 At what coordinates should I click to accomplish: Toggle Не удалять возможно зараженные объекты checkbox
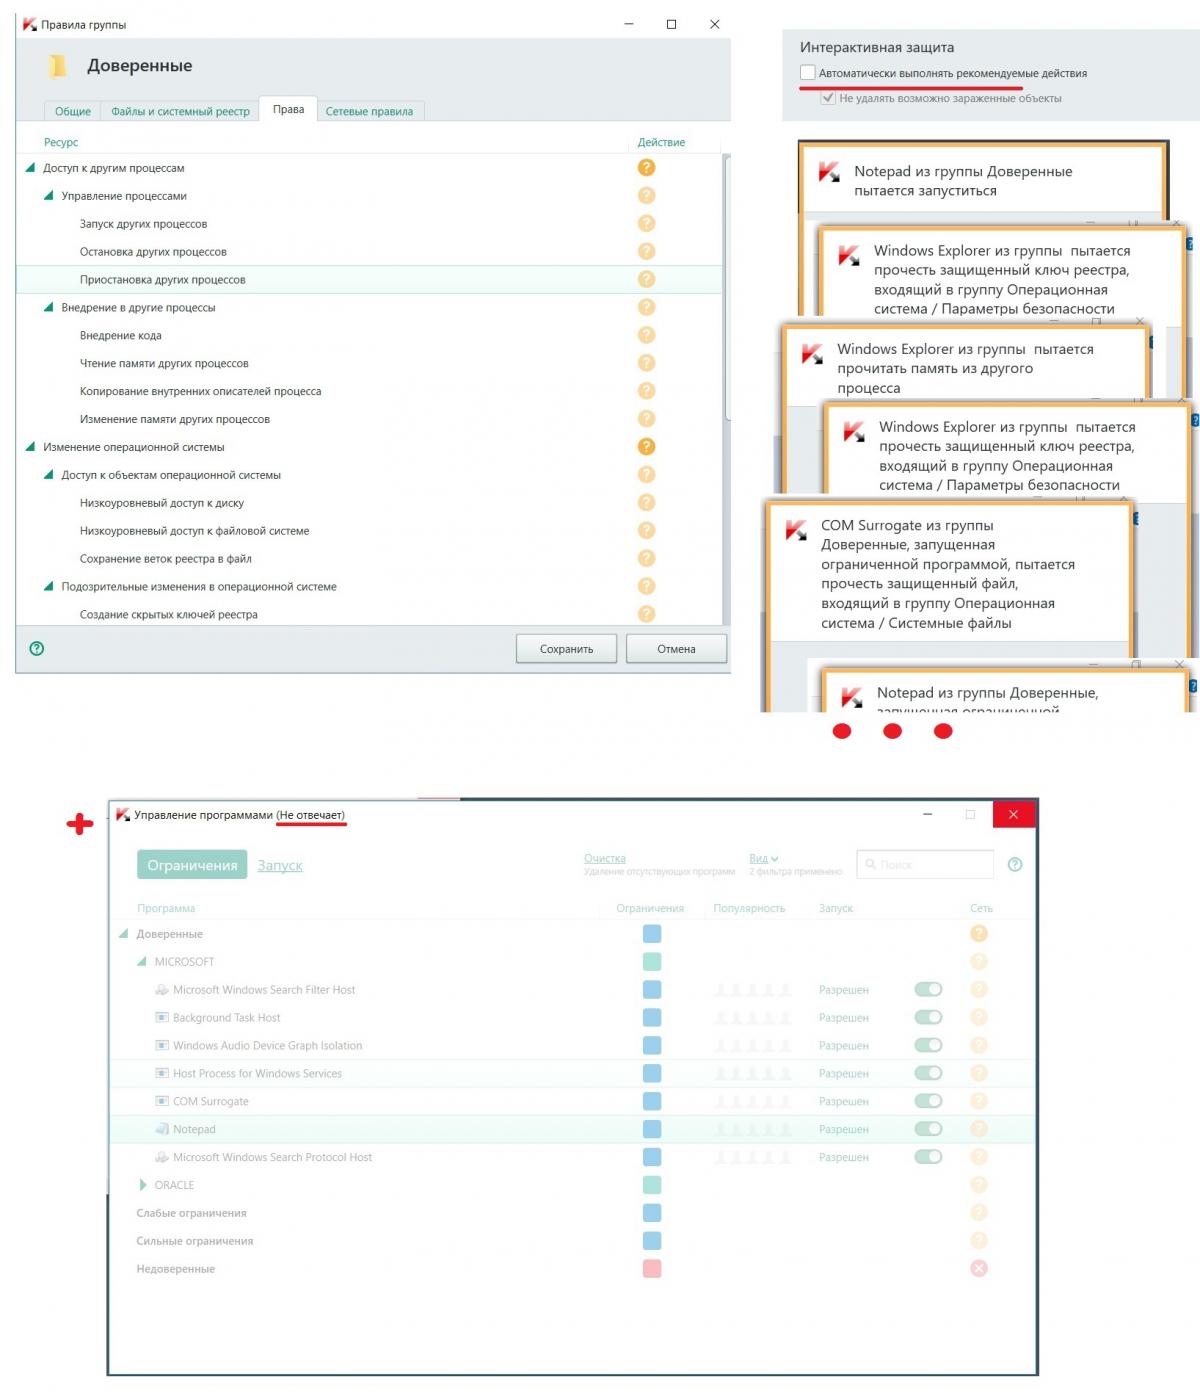point(828,98)
